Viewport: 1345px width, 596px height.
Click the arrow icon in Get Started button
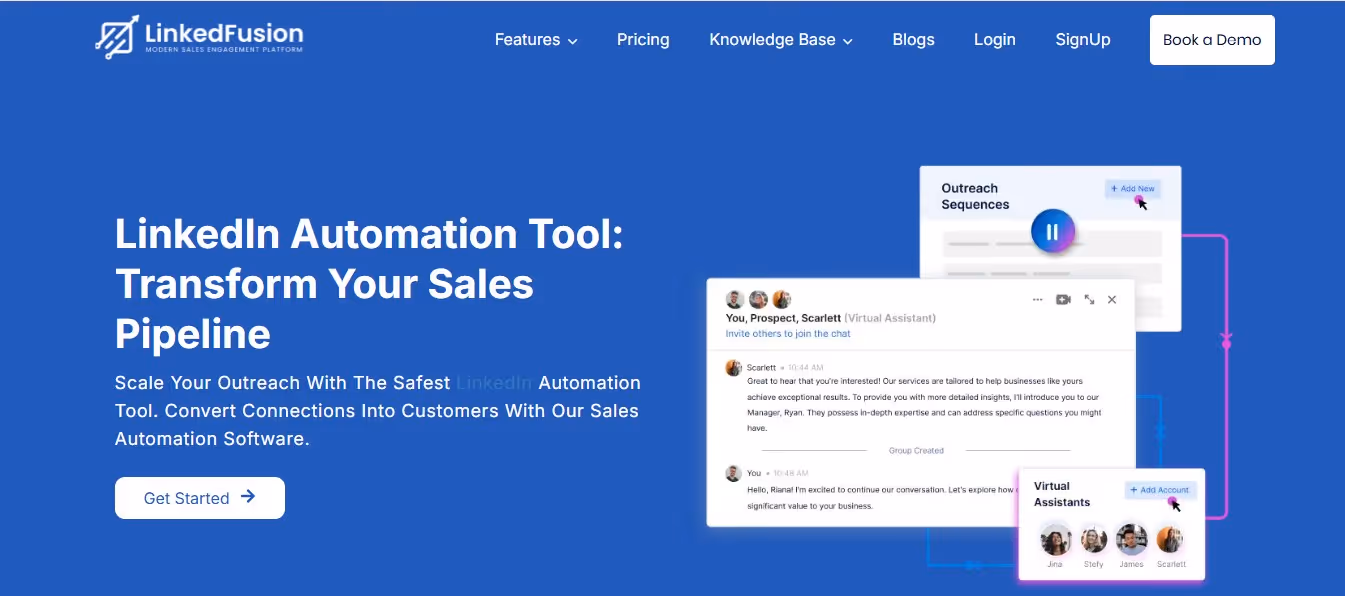pyautogui.click(x=248, y=497)
